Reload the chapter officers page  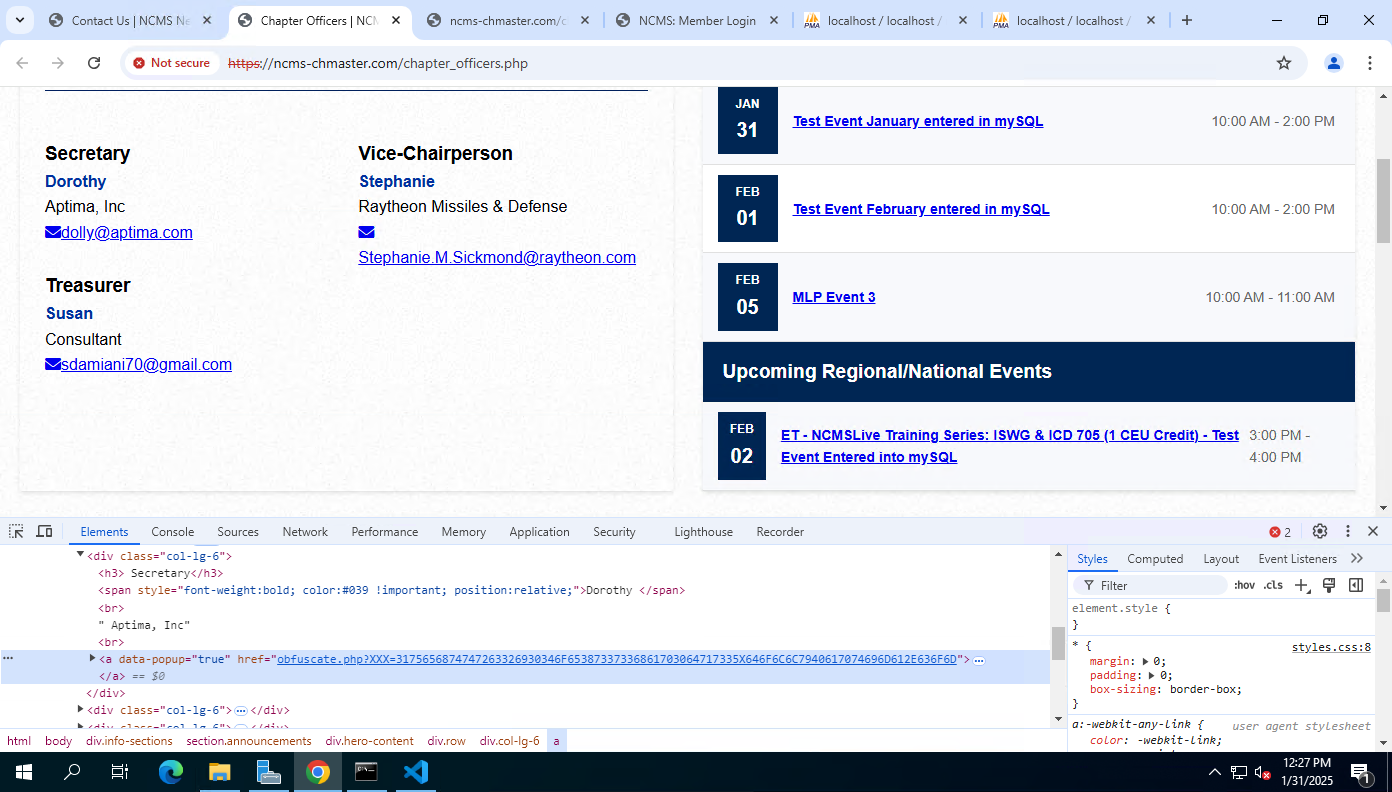(x=94, y=63)
